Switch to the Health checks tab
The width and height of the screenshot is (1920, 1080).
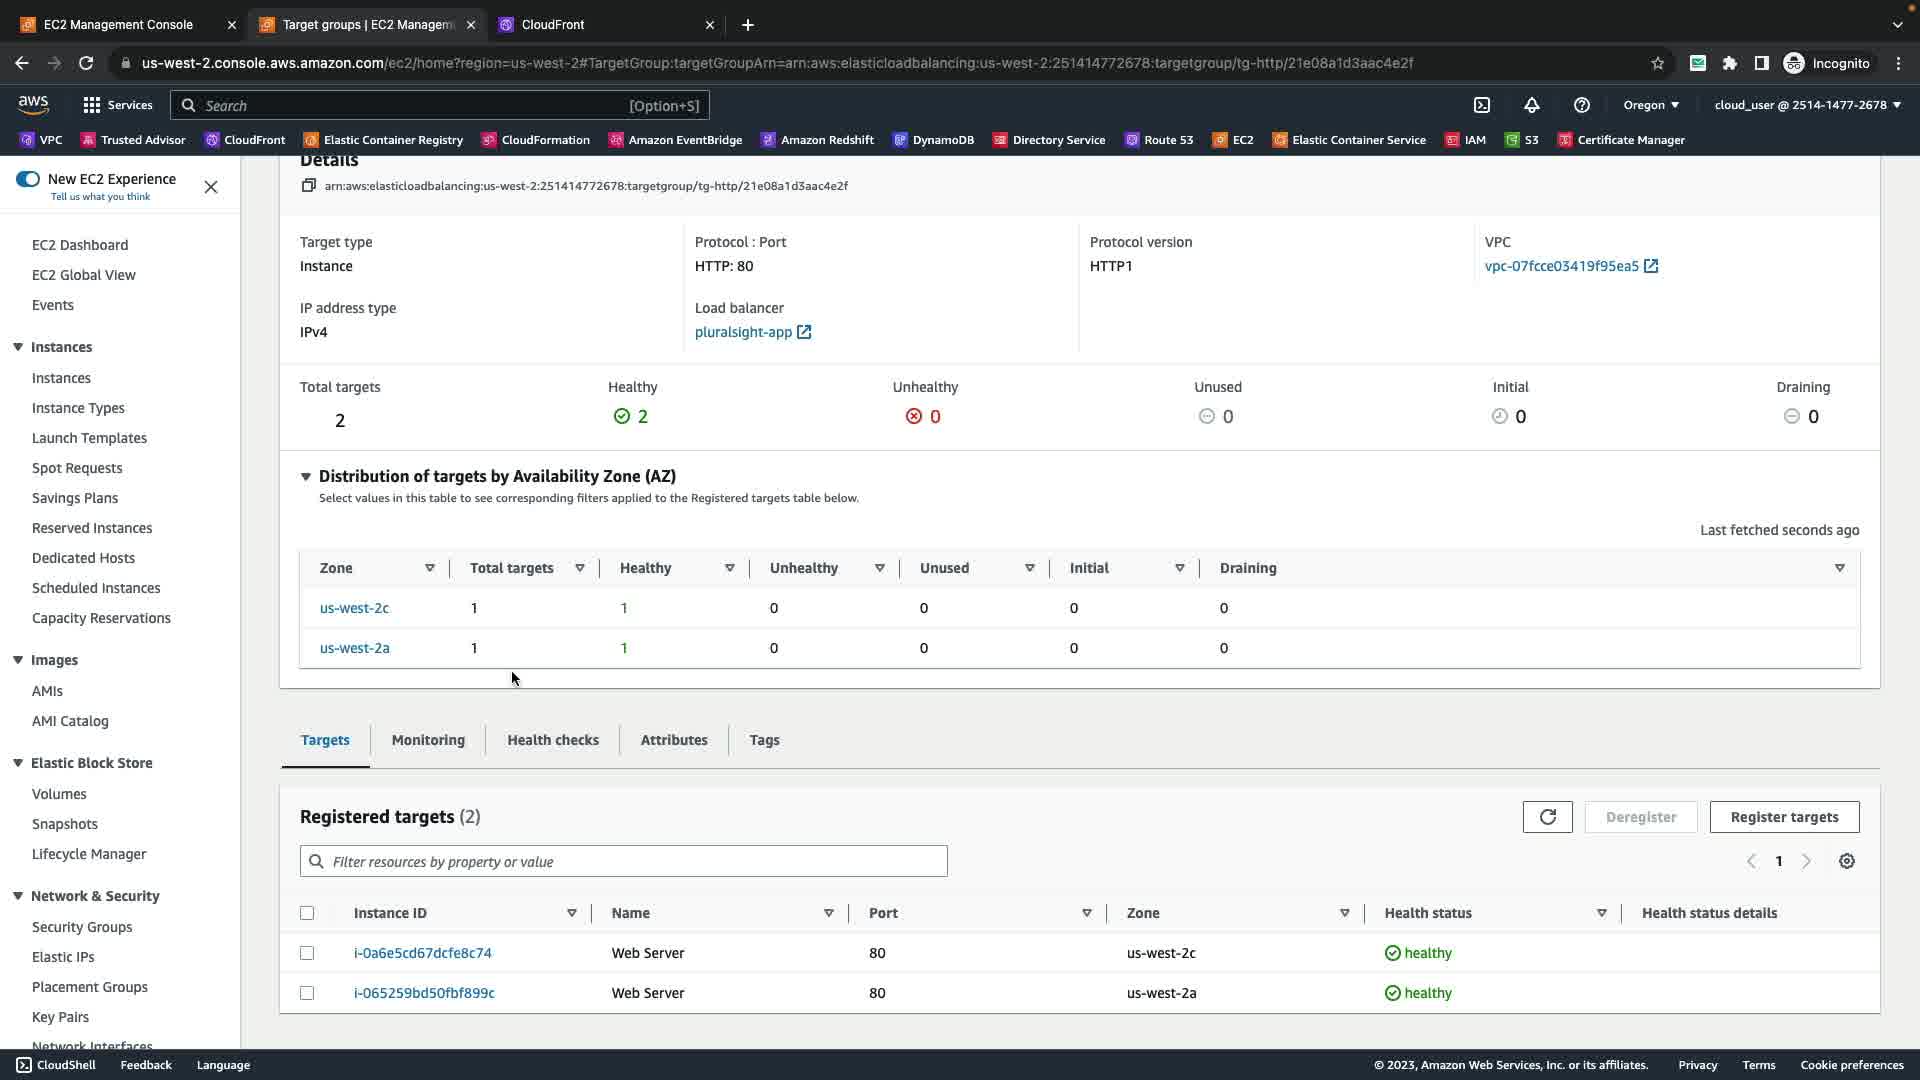(x=552, y=740)
